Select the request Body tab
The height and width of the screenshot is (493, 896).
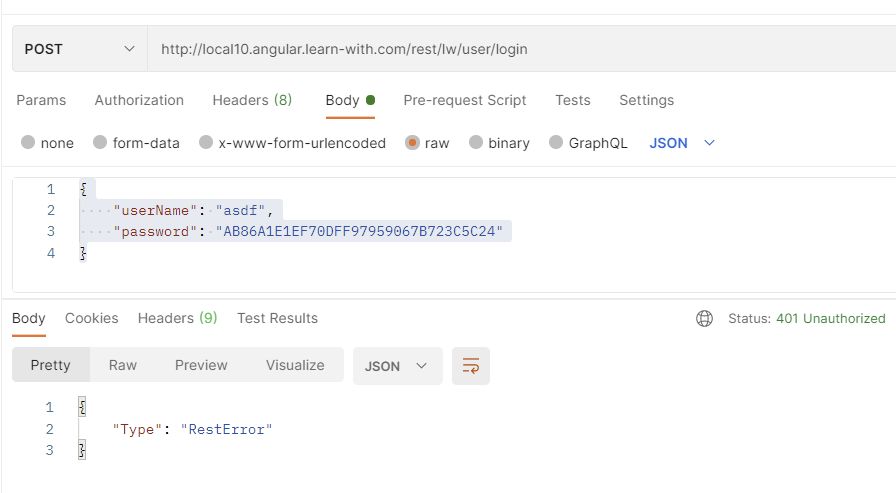tap(350, 101)
